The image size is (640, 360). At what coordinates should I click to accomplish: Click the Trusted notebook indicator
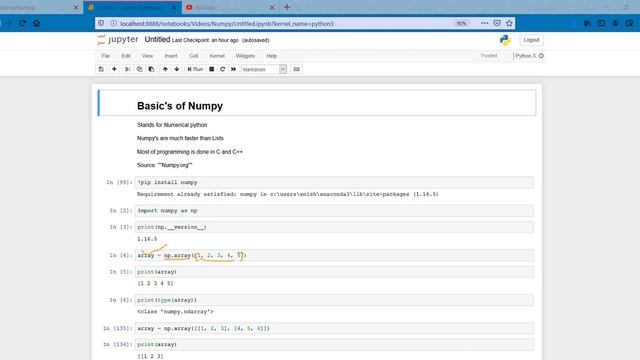point(489,56)
